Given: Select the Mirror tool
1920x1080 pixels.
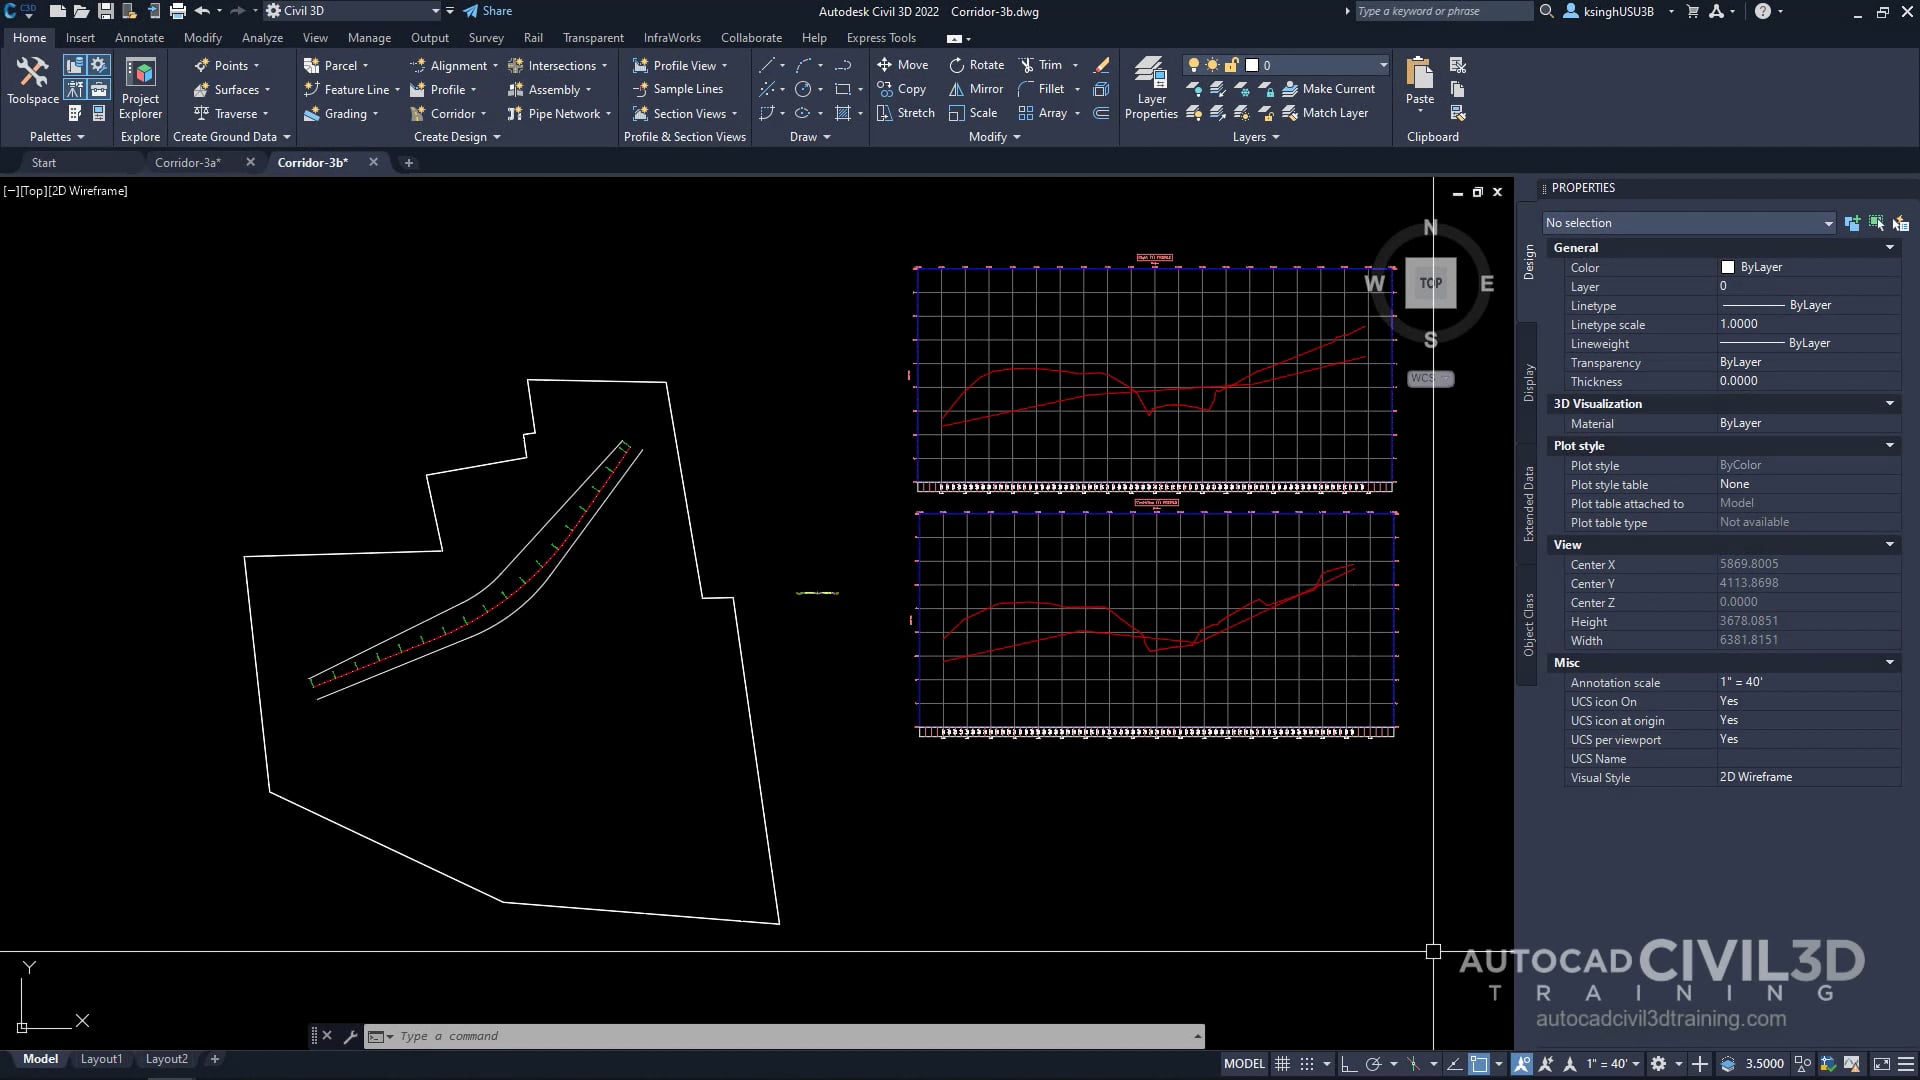Looking at the screenshot, I should coord(975,88).
